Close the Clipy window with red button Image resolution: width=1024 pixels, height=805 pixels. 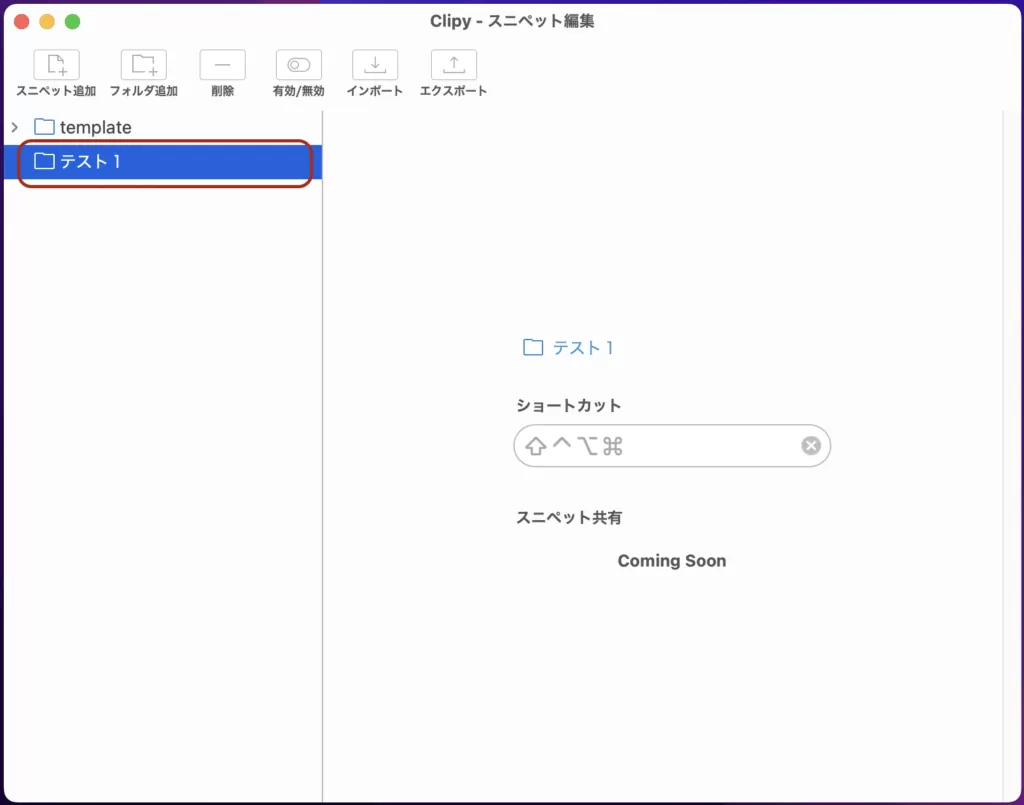[22, 22]
